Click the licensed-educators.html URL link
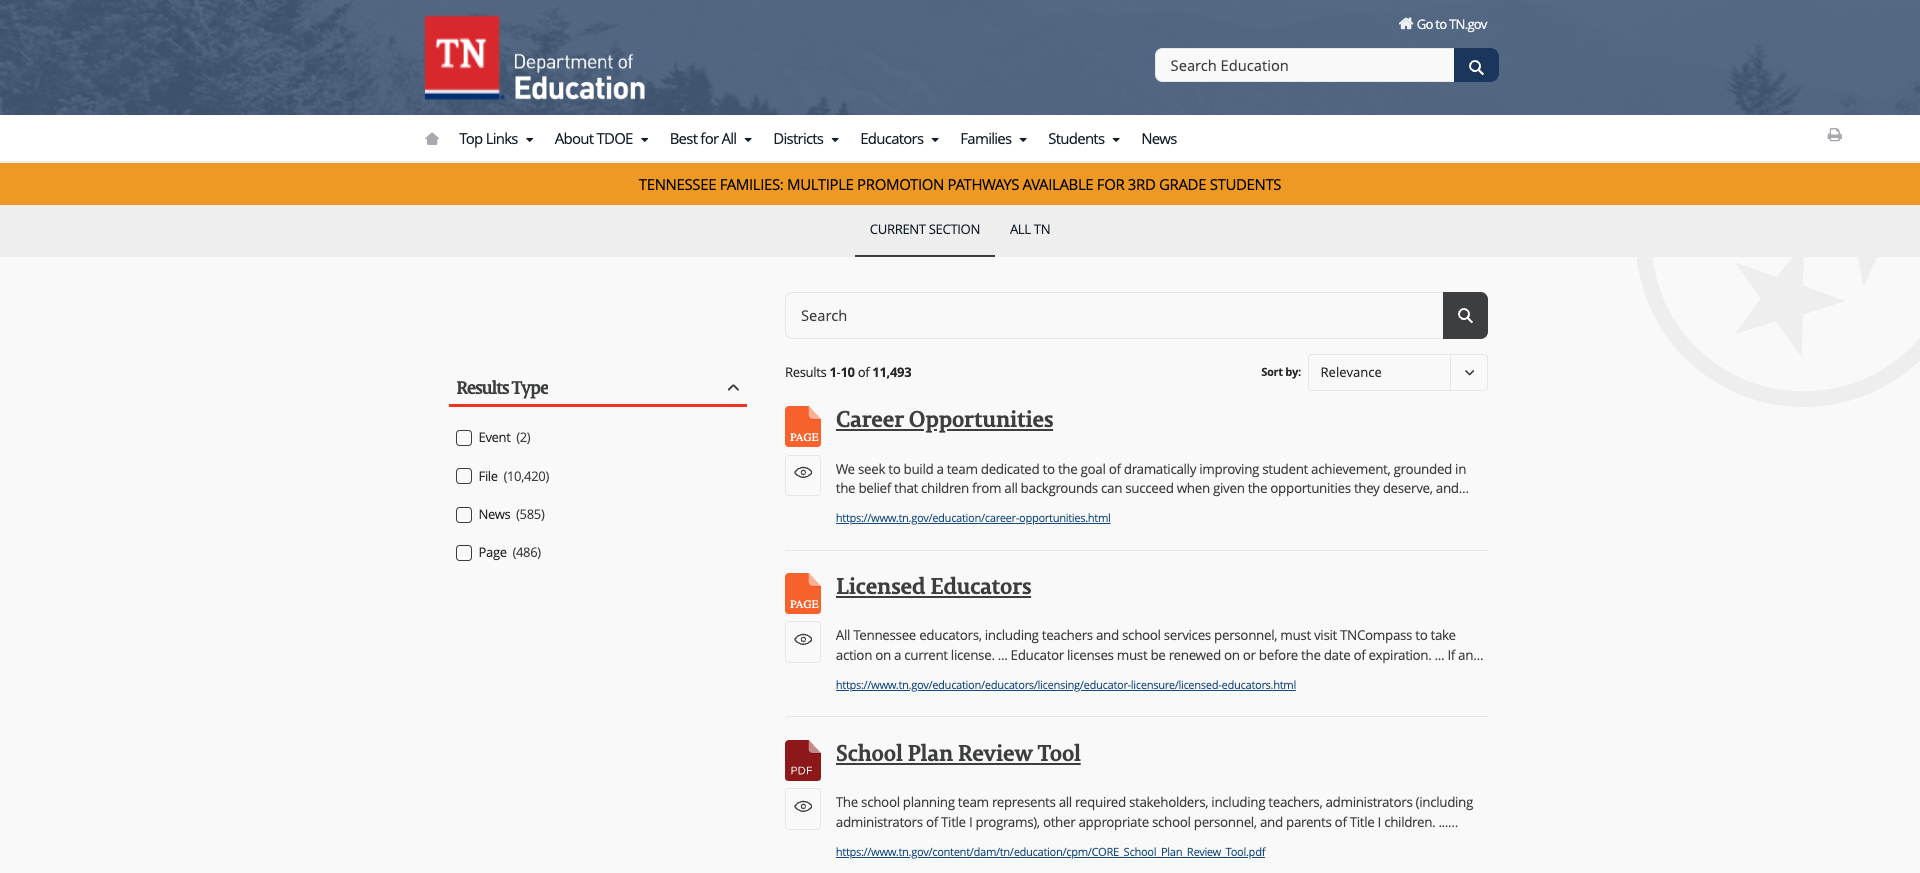Screen dimensions: 1920x873 tap(1066, 685)
